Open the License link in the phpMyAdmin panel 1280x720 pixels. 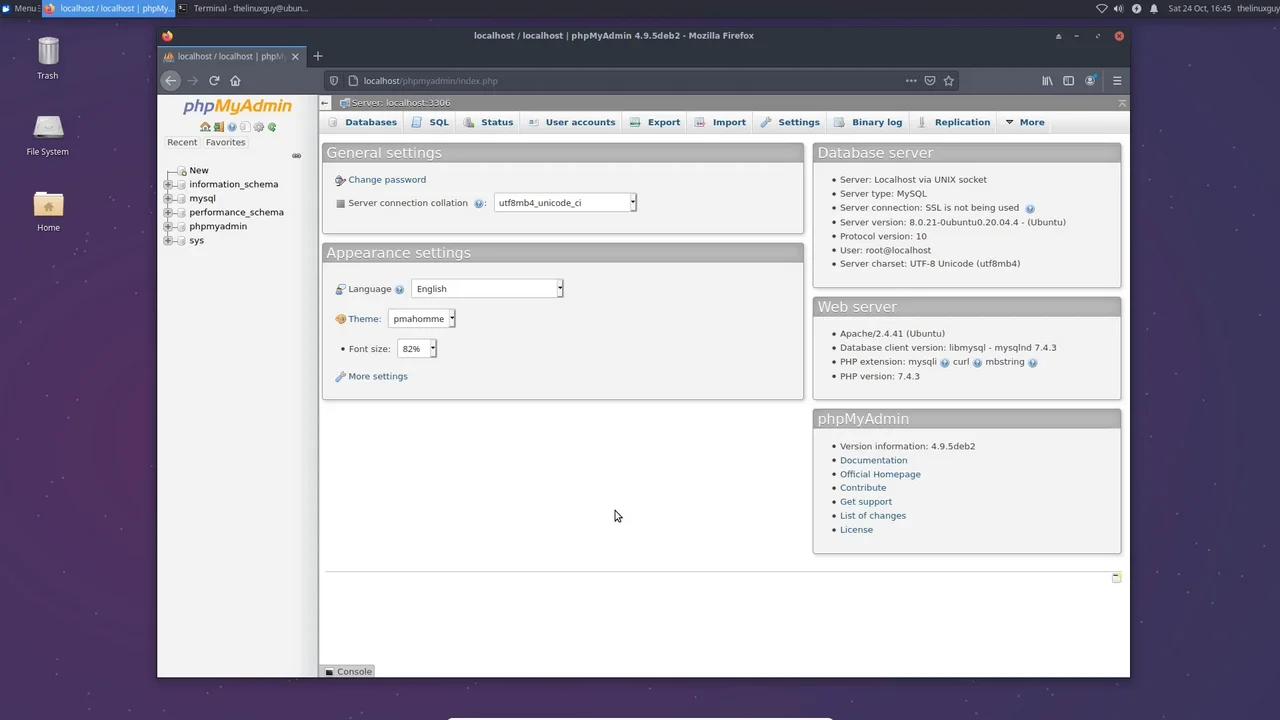click(x=856, y=529)
